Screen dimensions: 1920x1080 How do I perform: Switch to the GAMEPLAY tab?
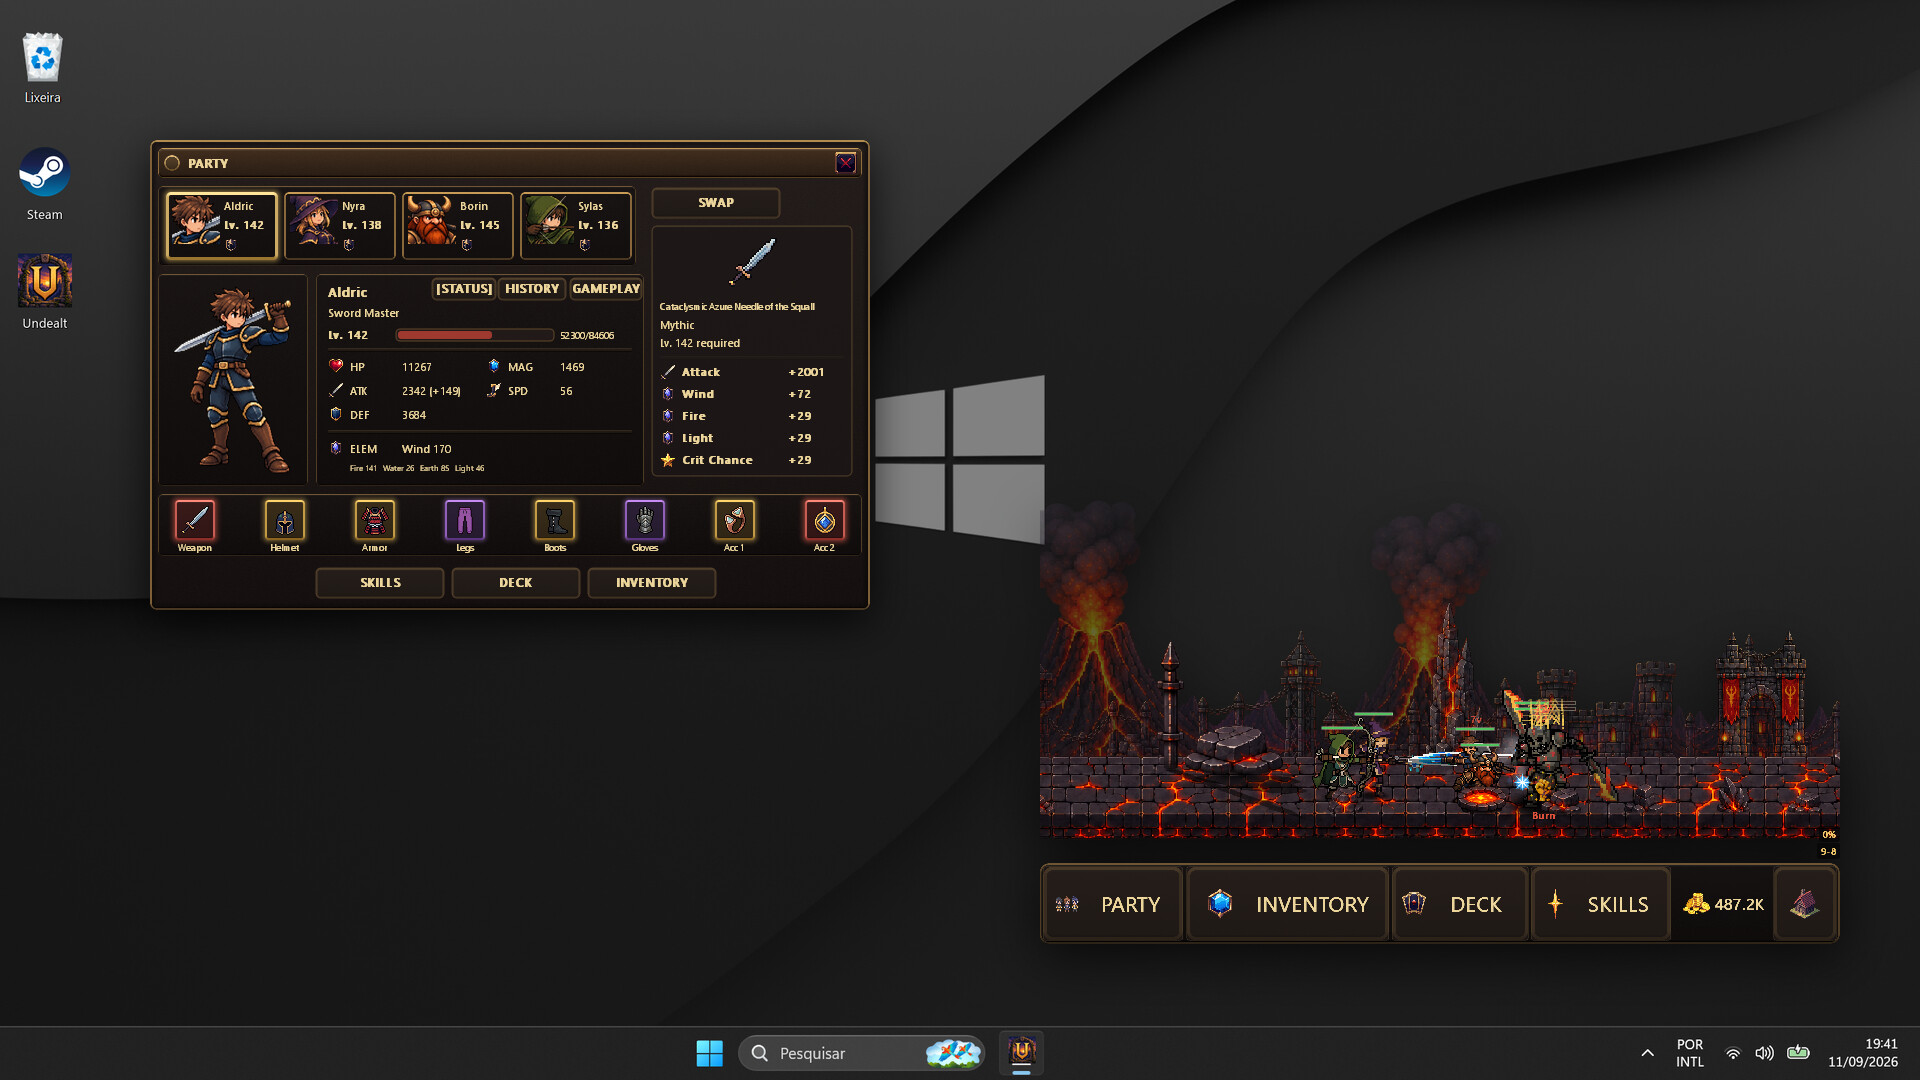[606, 289]
